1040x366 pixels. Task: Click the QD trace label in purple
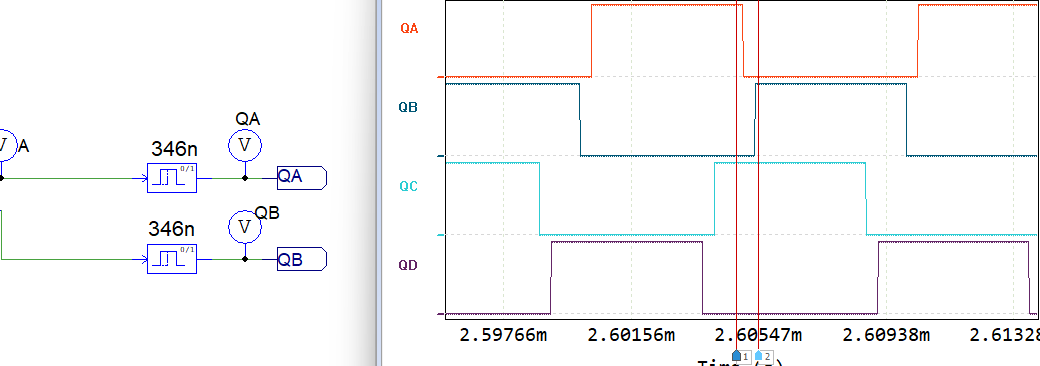(409, 265)
